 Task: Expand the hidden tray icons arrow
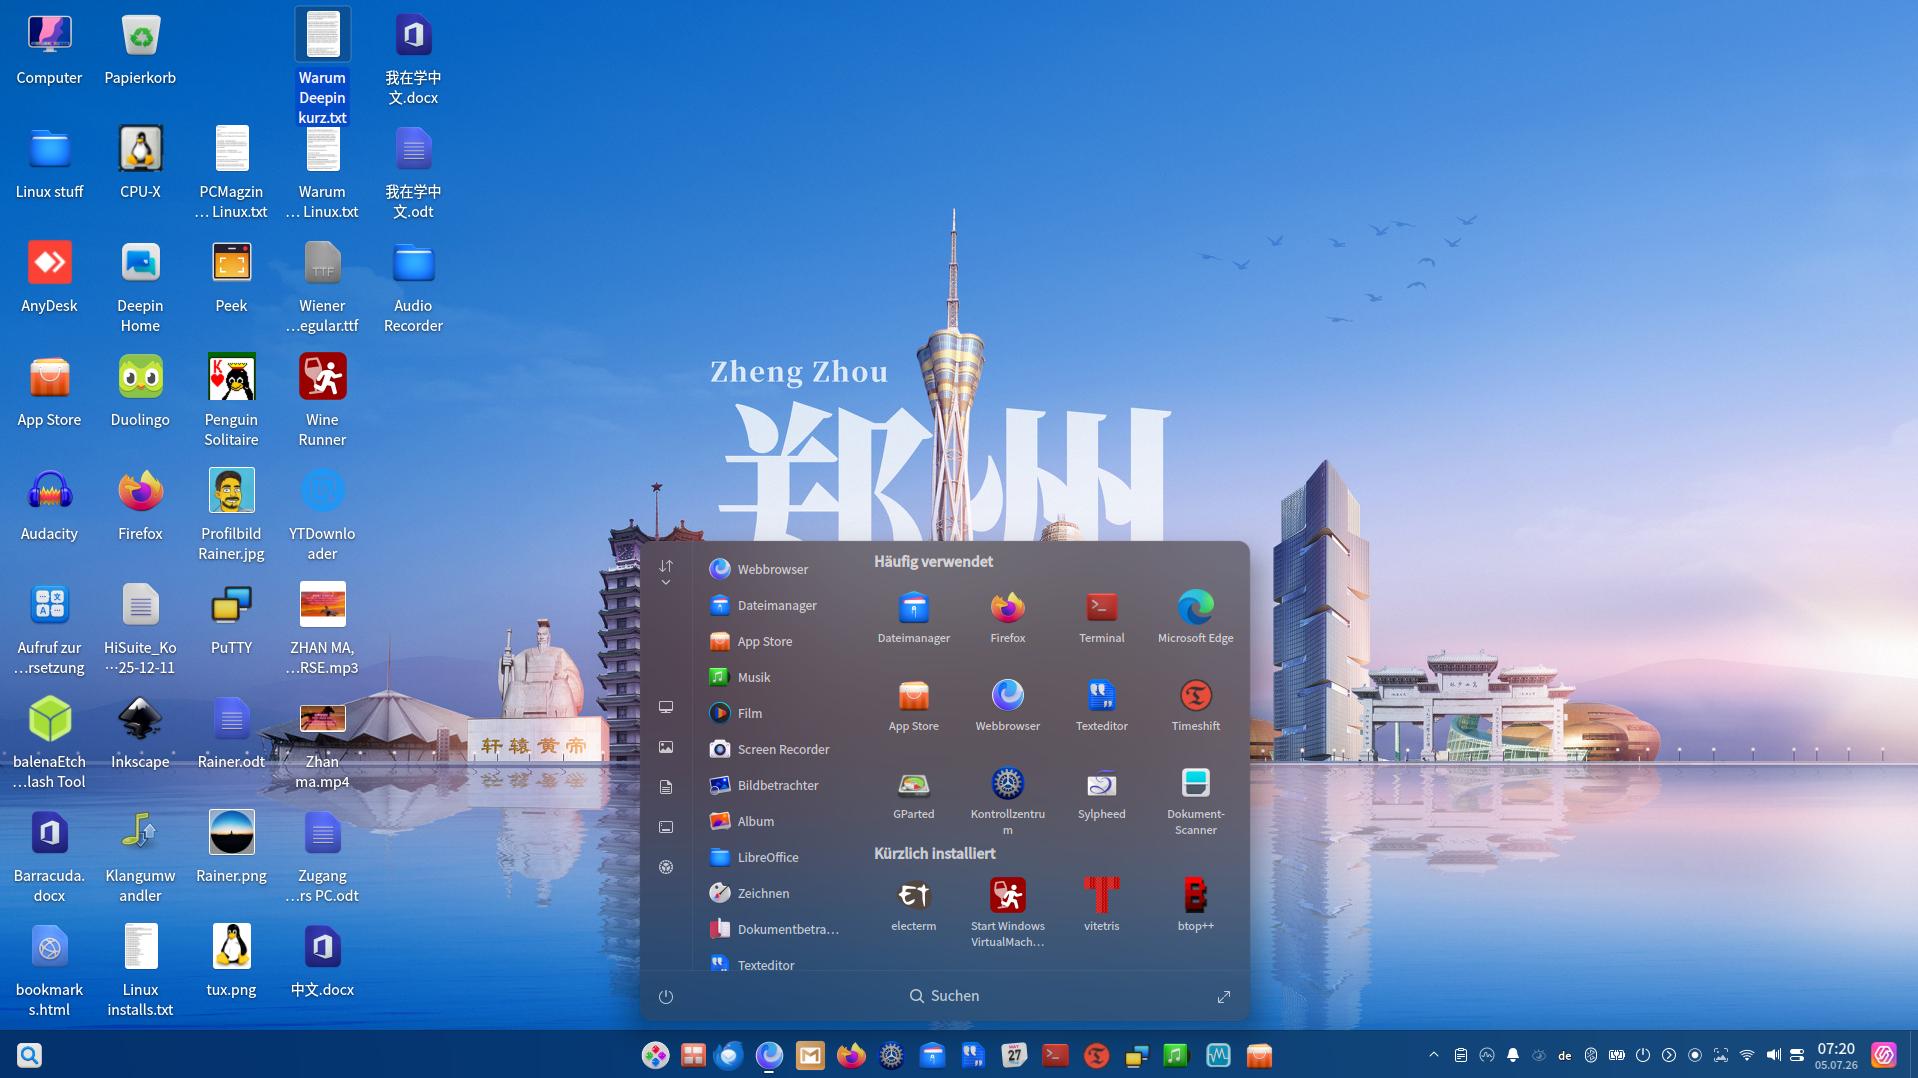point(1434,1055)
